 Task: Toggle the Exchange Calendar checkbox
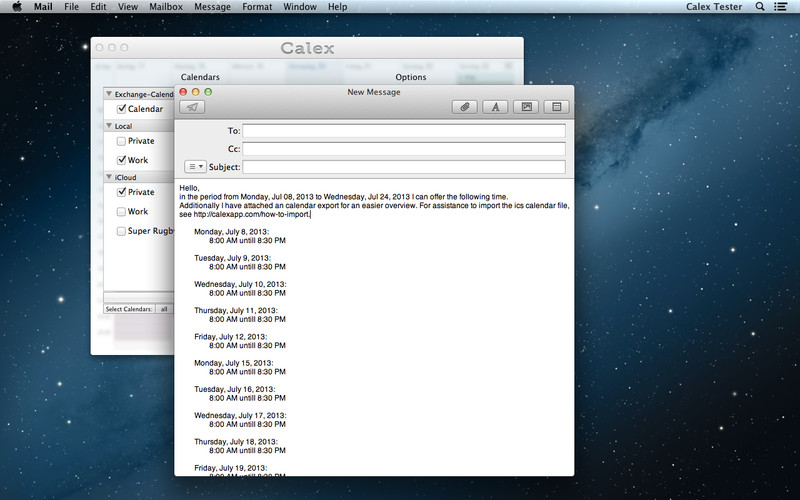coord(121,109)
